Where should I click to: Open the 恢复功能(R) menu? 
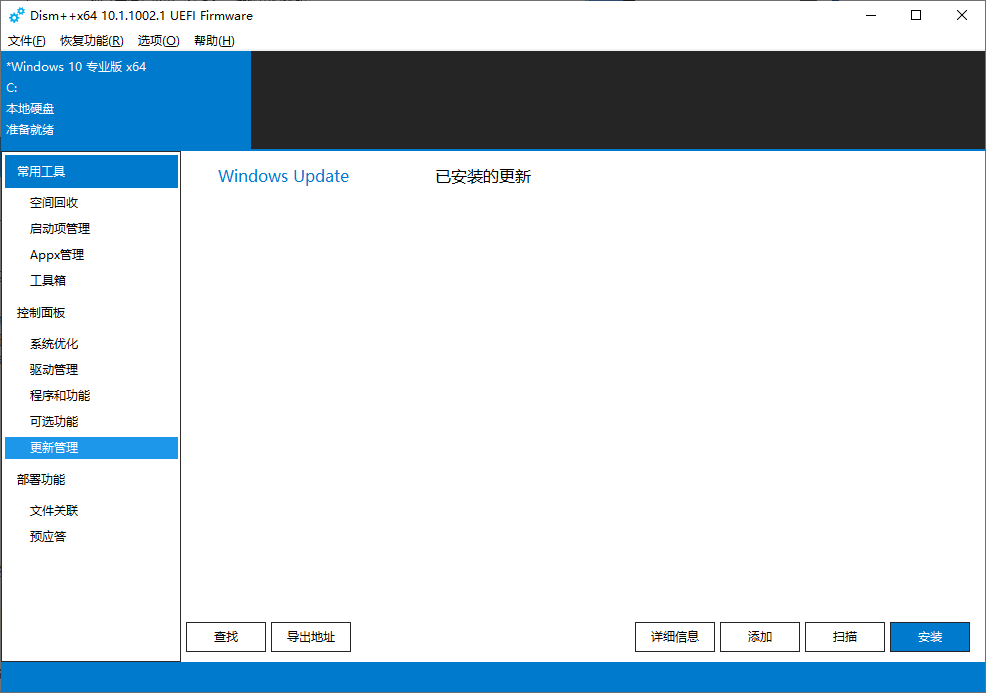pyautogui.click(x=92, y=41)
